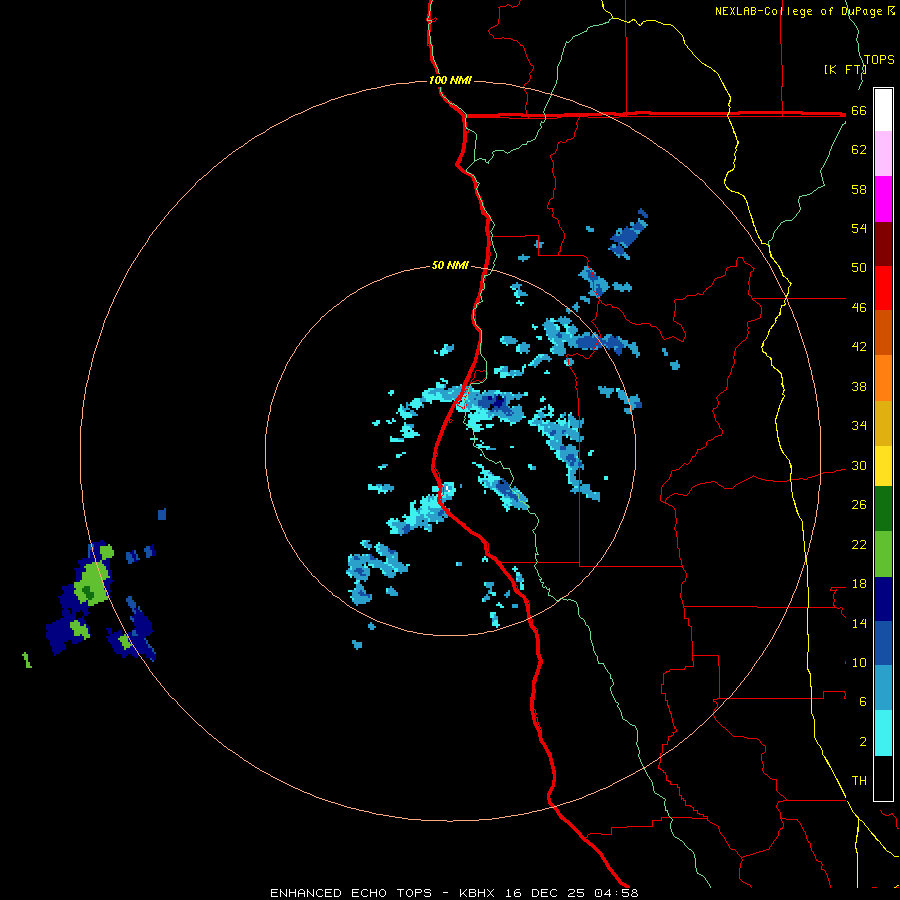This screenshot has width=900, height=900.
Task: Click the dark red 54 legend swatch
Action: coord(883,243)
